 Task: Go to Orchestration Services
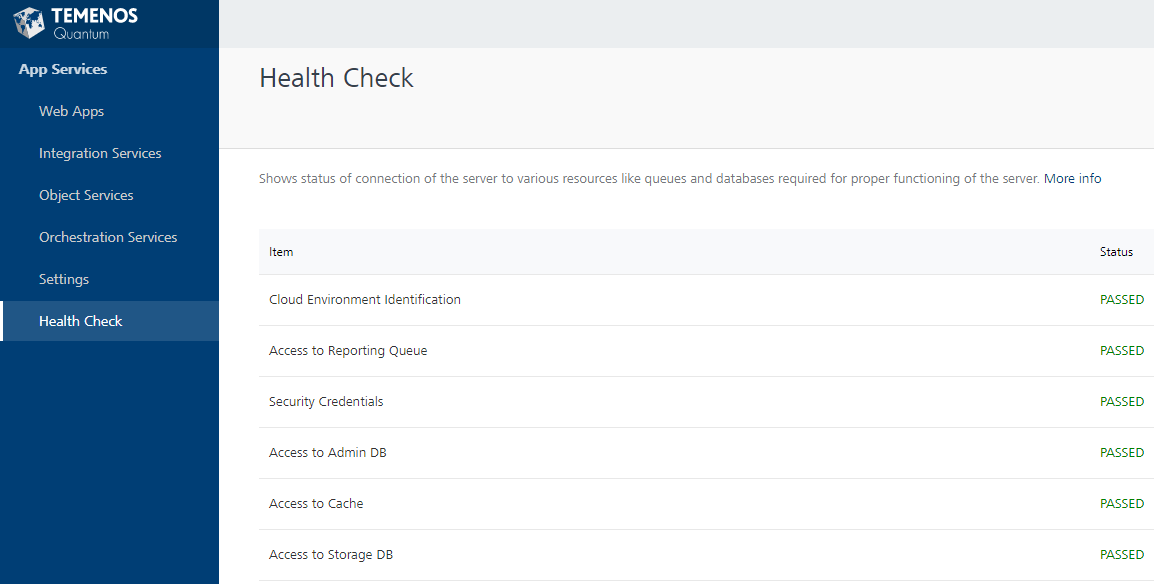(x=108, y=237)
